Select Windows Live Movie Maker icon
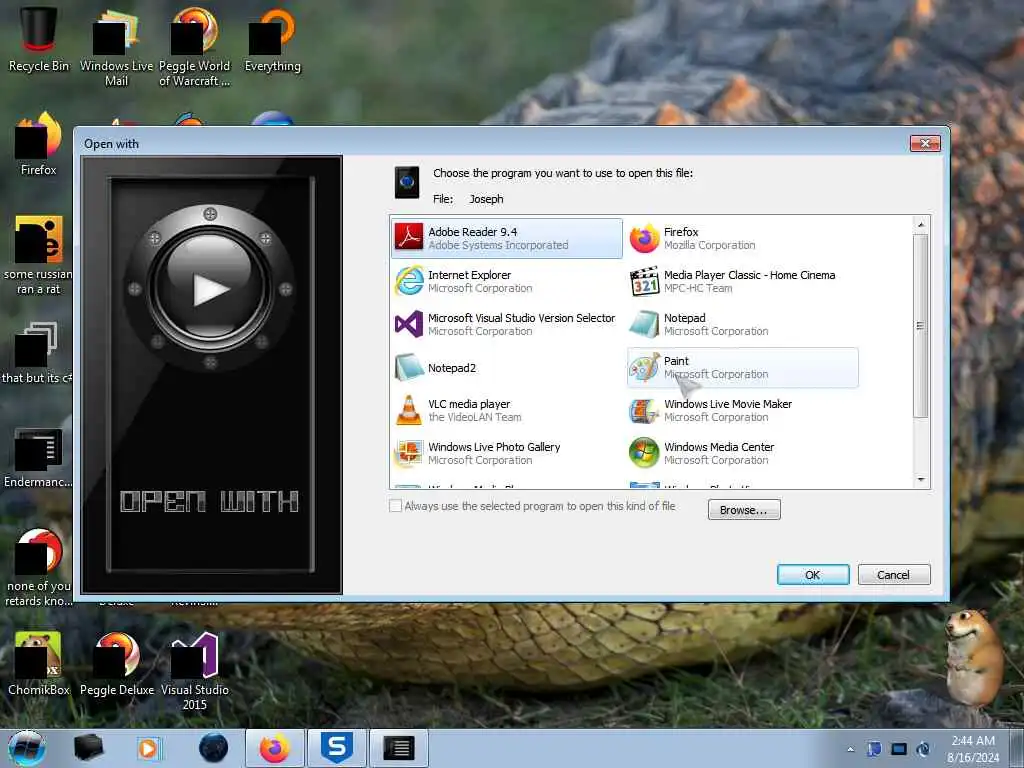Image resolution: width=1024 pixels, height=768 pixels. (644, 410)
